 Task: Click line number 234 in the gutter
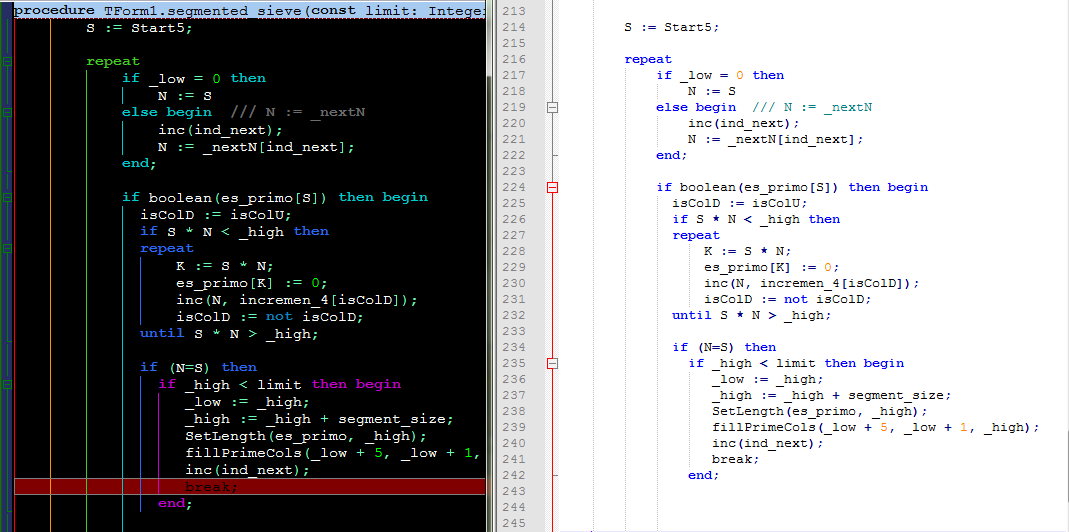pyautogui.click(x=513, y=347)
